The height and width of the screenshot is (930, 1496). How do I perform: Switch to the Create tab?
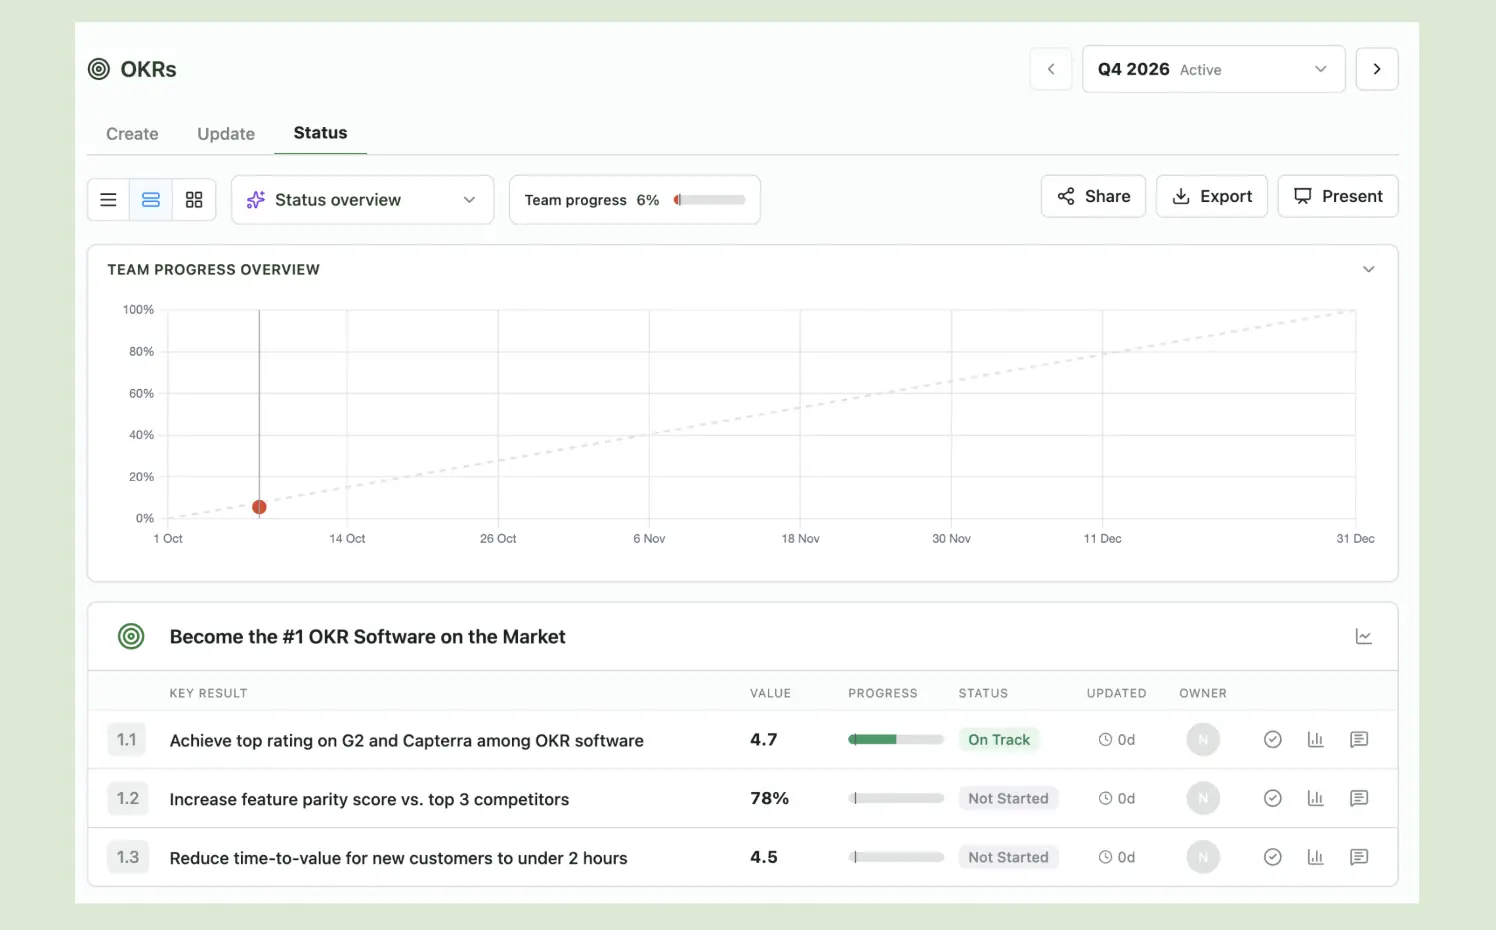click(132, 134)
